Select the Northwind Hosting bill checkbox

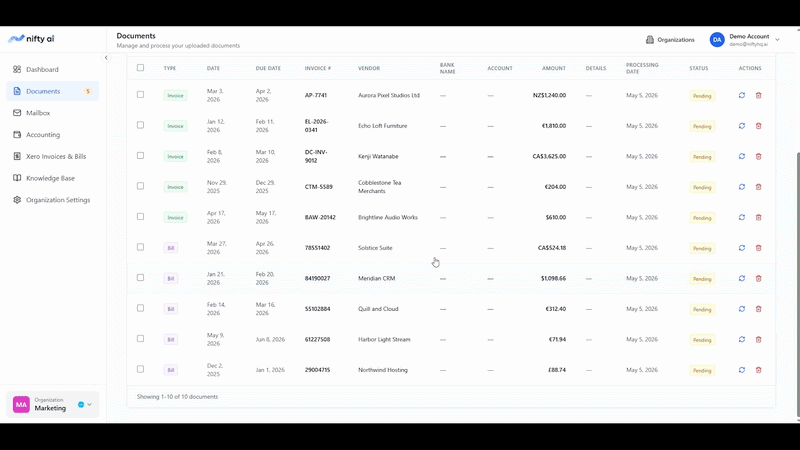pyautogui.click(x=140, y=369)
